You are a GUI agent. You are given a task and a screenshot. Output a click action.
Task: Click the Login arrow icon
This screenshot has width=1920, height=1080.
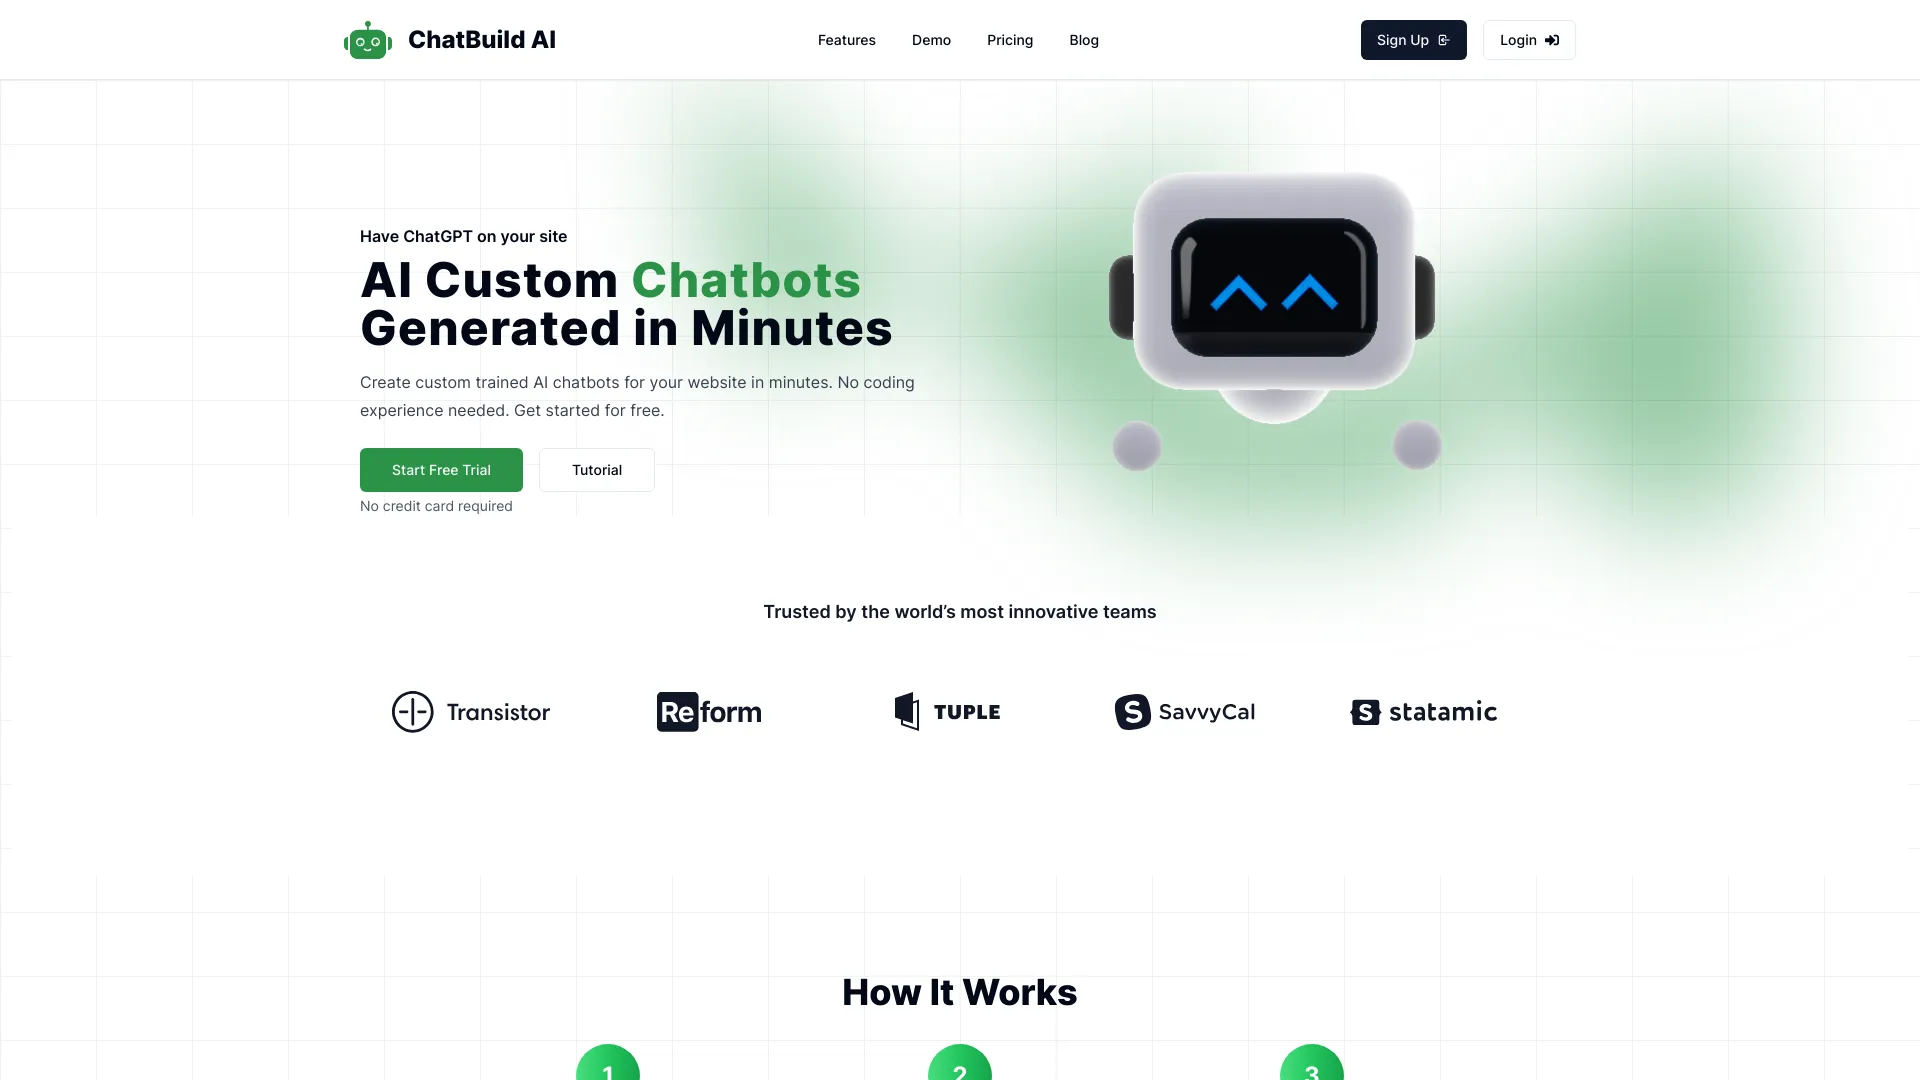pos(1552,40)
